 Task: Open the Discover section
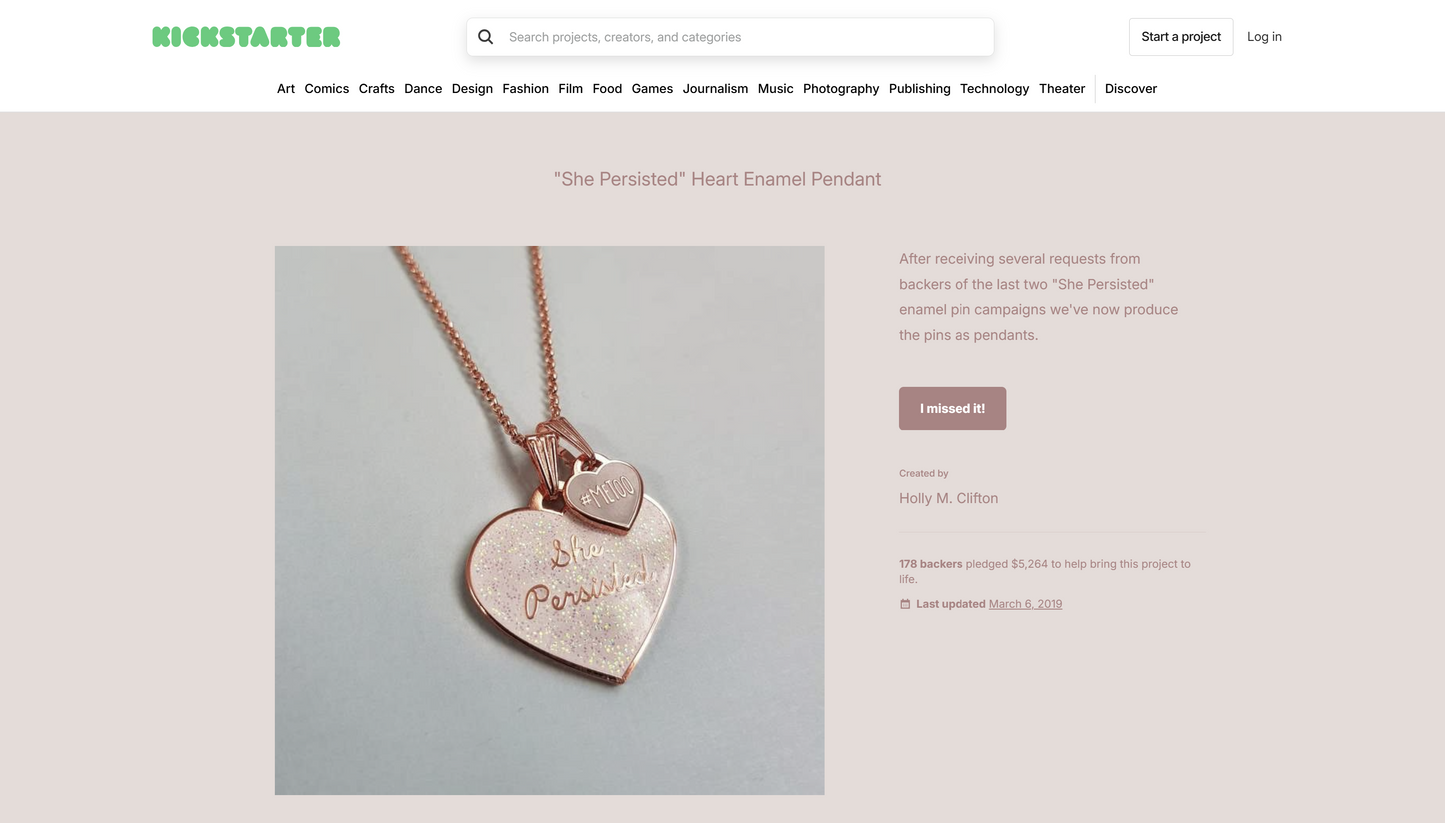click(1130, 89)
